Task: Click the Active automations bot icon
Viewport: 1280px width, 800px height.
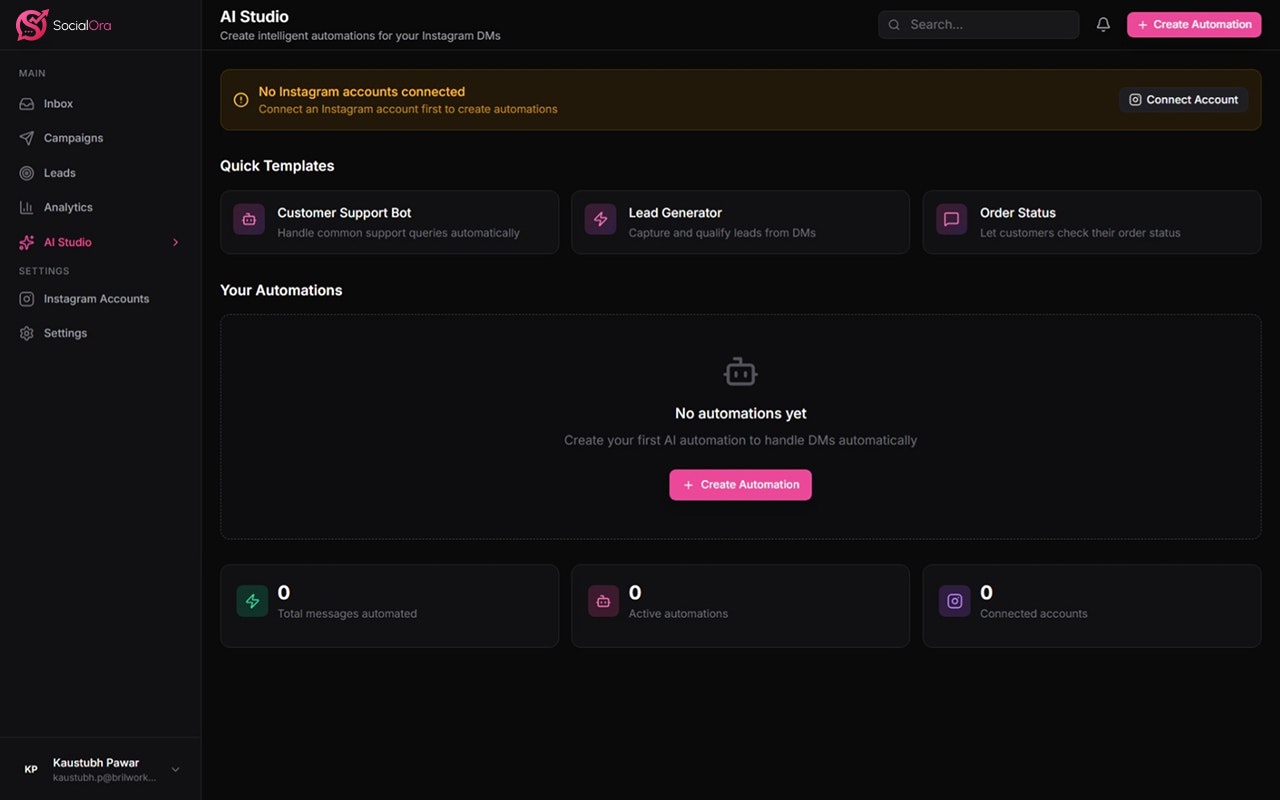Action: (x=603, y=601)
